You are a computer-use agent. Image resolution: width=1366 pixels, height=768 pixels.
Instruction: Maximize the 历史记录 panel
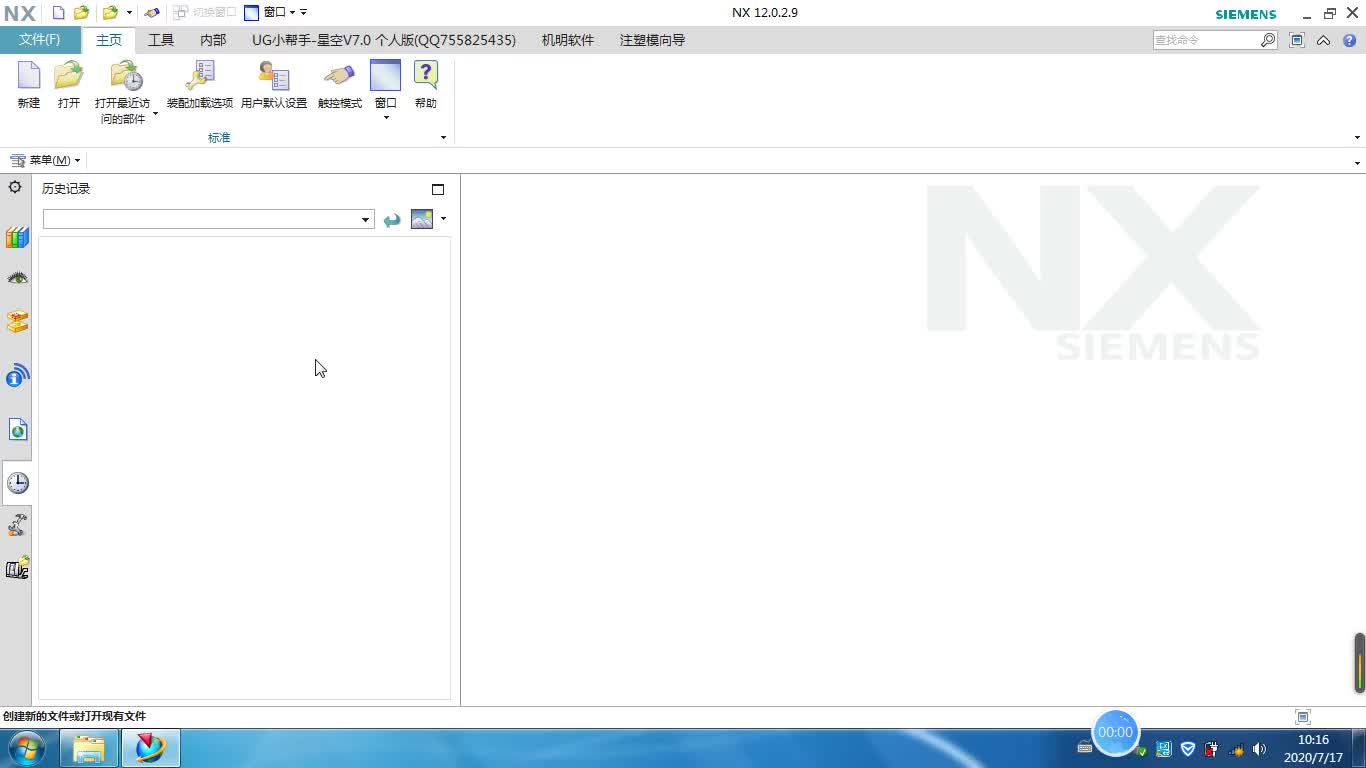[x=437, y=189]
